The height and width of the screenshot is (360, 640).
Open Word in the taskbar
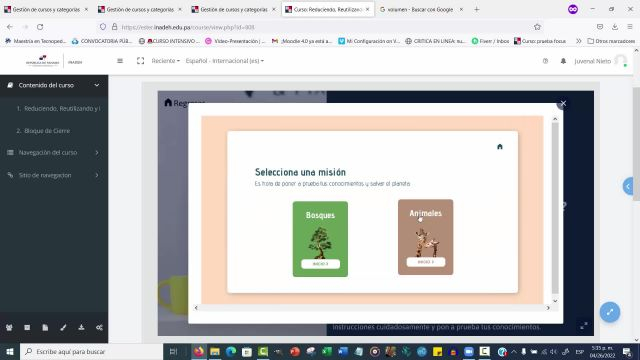[x=343, y=351]
